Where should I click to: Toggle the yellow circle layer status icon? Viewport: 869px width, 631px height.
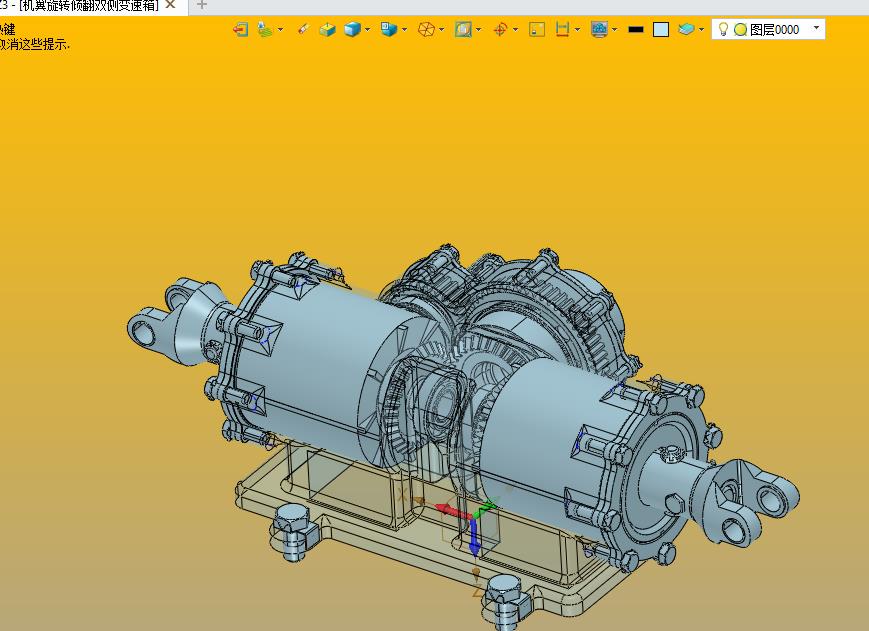[x=740, y=29]
